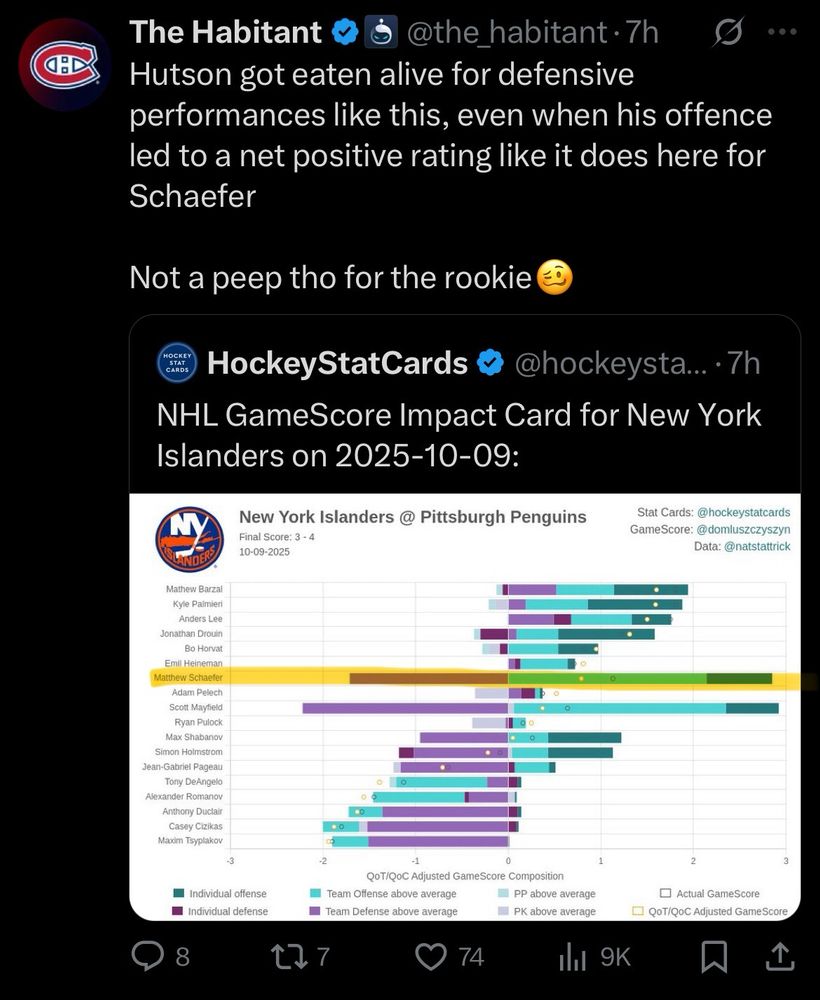Open the share icon menu
The height and width of the screenshot is (1000, 820).
pos(778,957)
